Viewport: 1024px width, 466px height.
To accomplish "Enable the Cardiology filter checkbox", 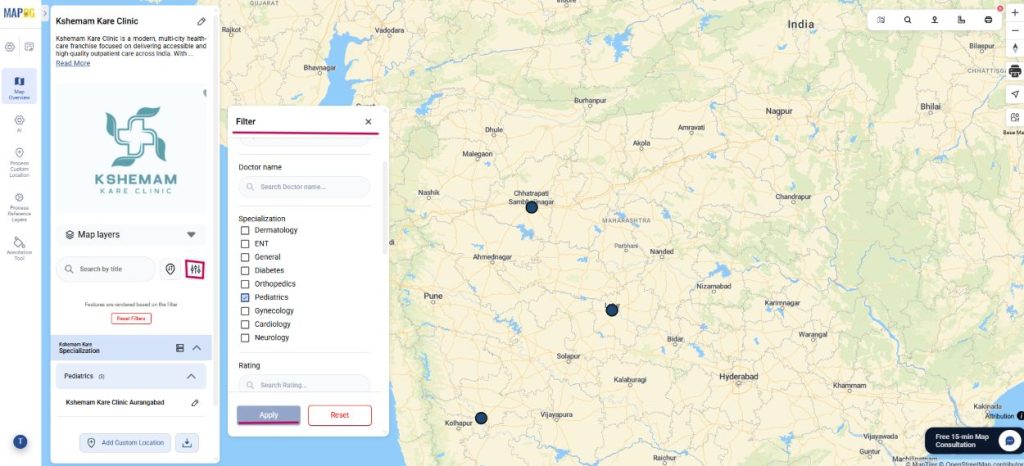I will tap(245, 324).
